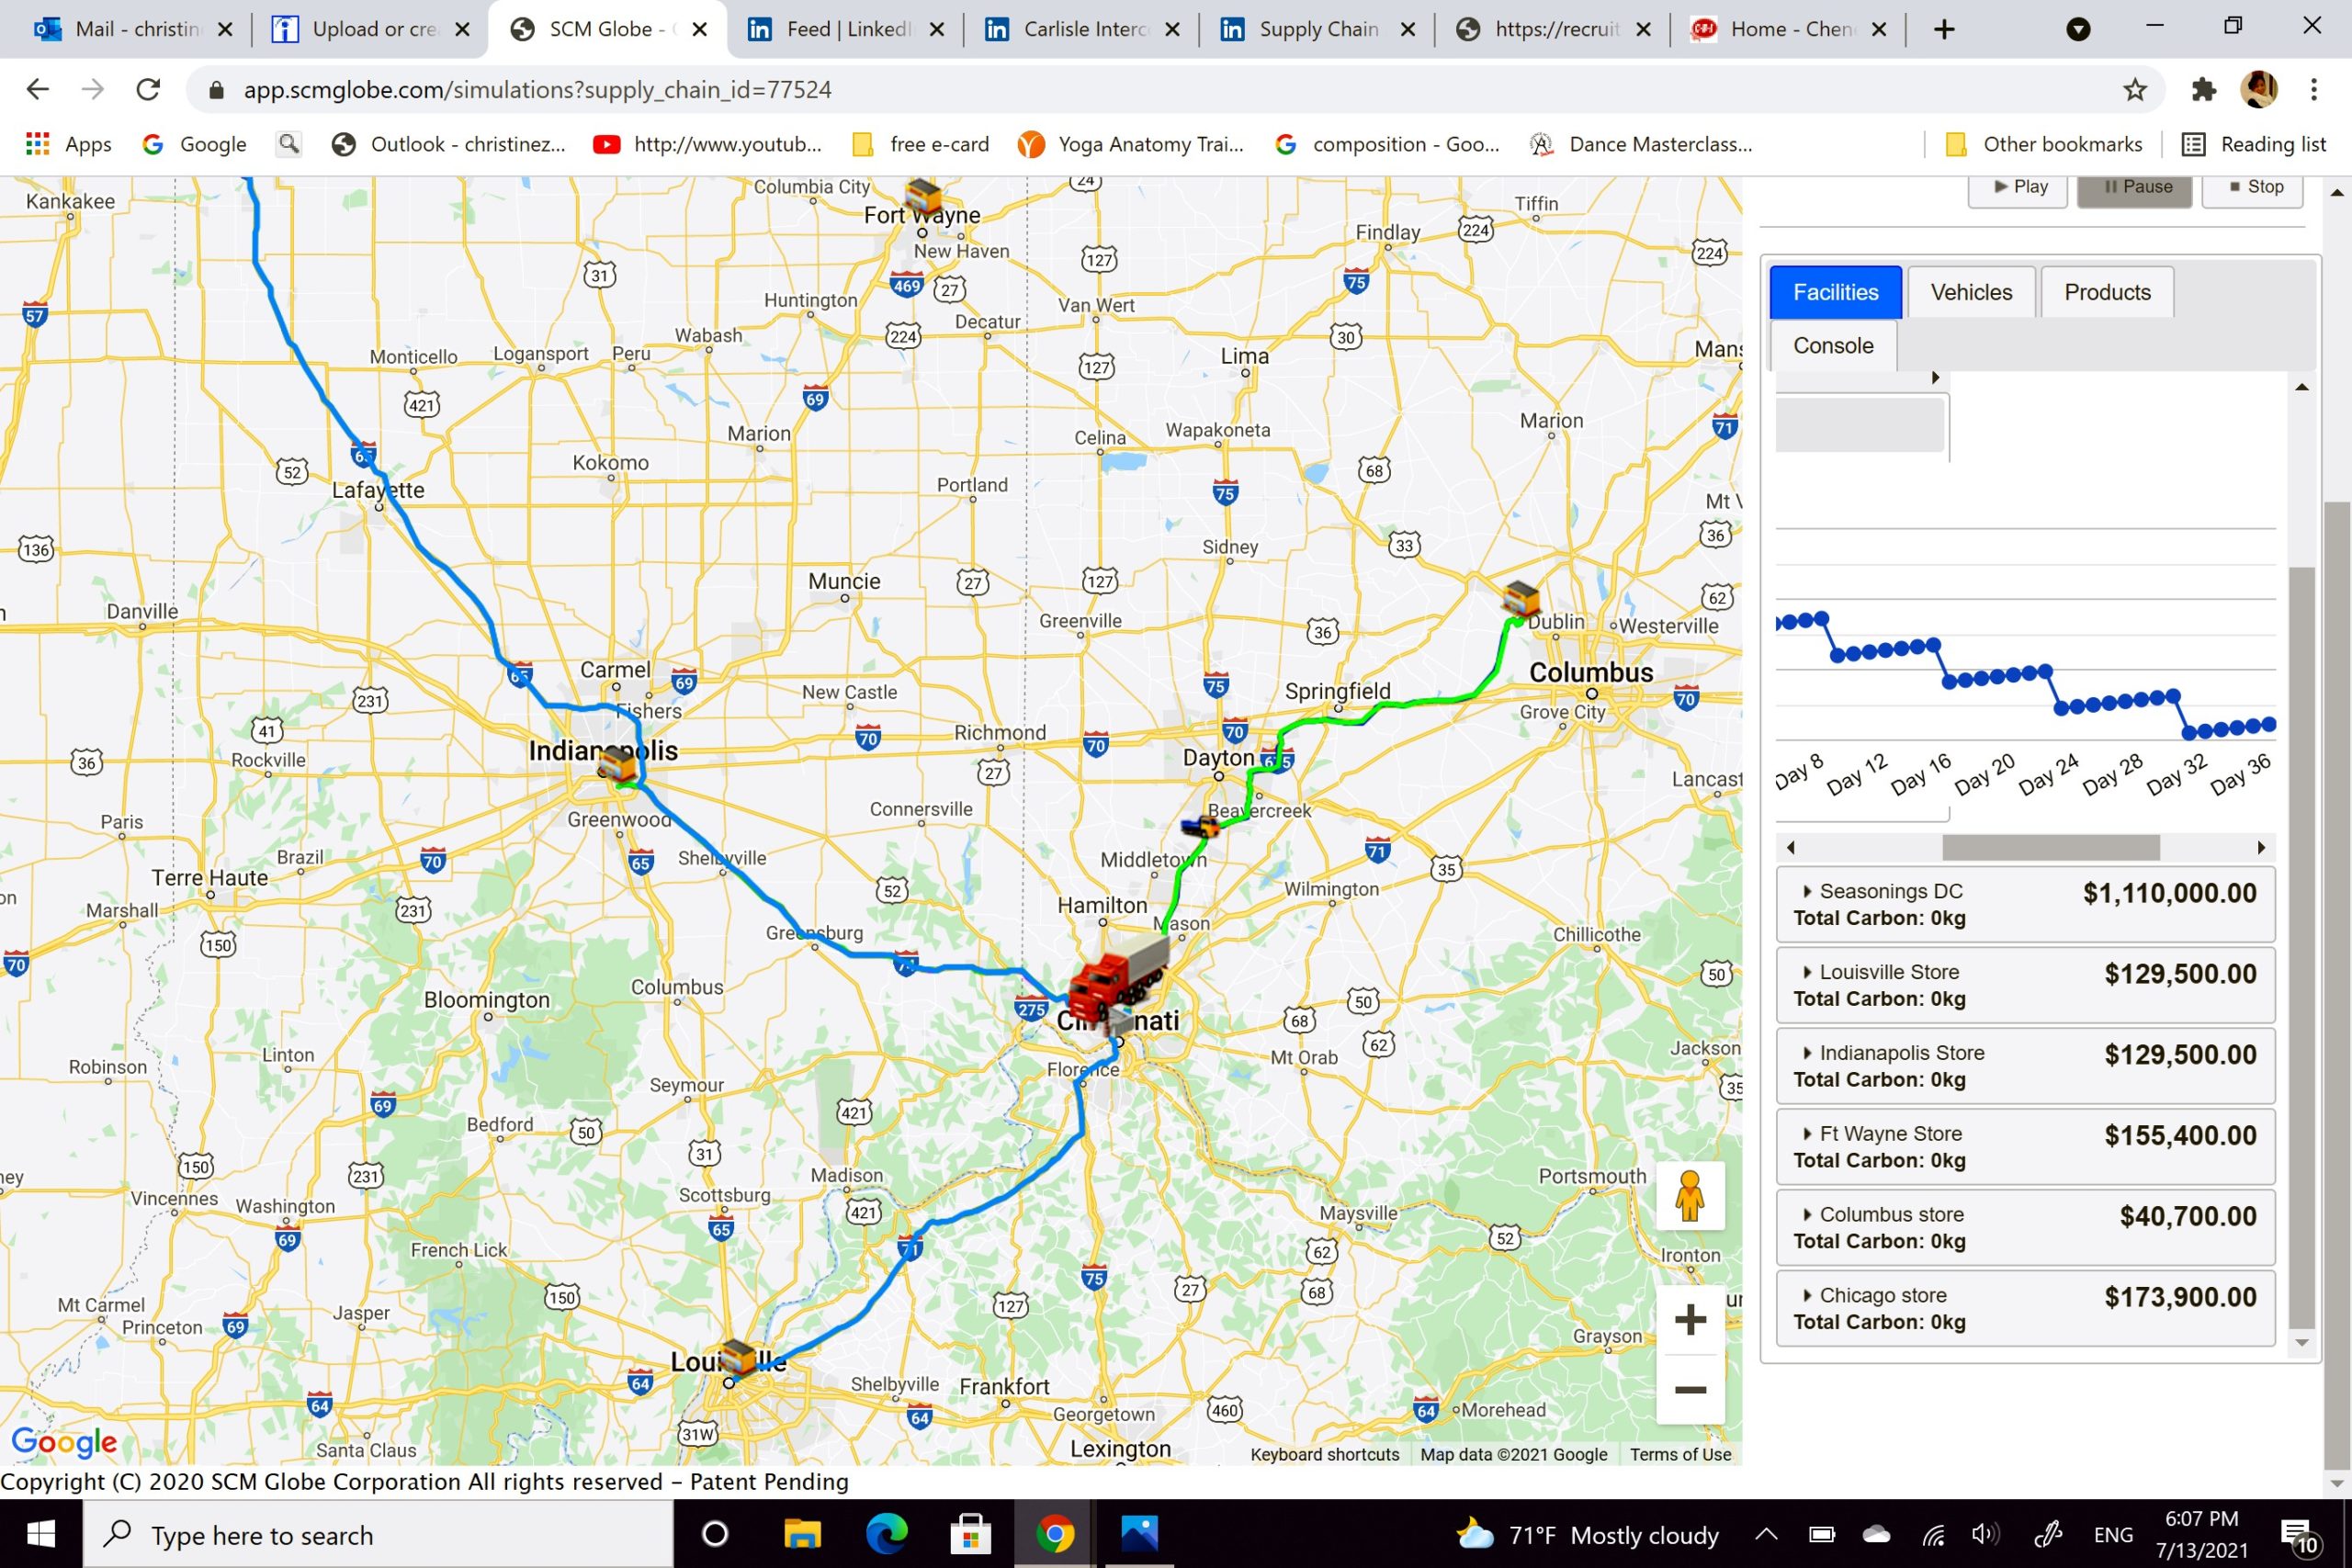Viewport: 2352px width, 1568px height.
Task: Show hidden system tray icons chevron
Action: tap(1766, 1535)
